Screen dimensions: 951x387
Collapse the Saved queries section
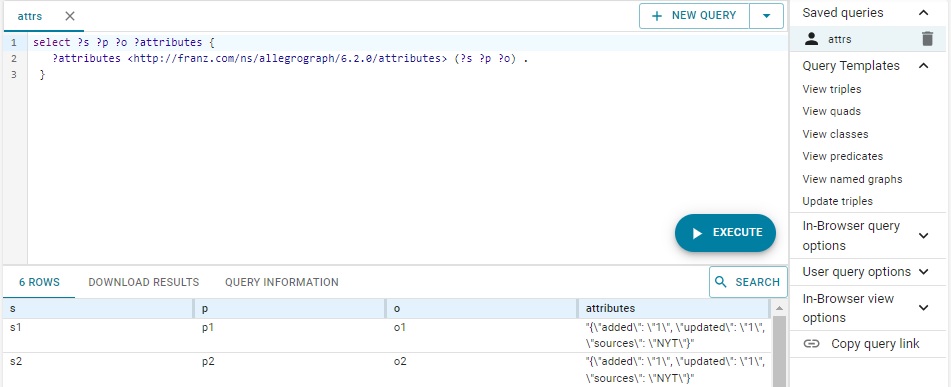[x=923, y=13]
